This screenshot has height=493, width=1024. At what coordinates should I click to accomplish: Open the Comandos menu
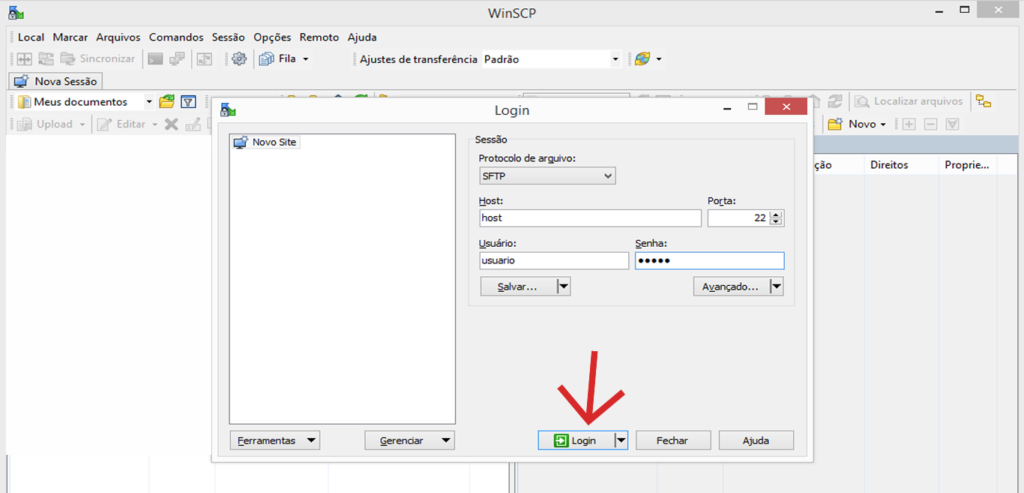coord(176,37)
